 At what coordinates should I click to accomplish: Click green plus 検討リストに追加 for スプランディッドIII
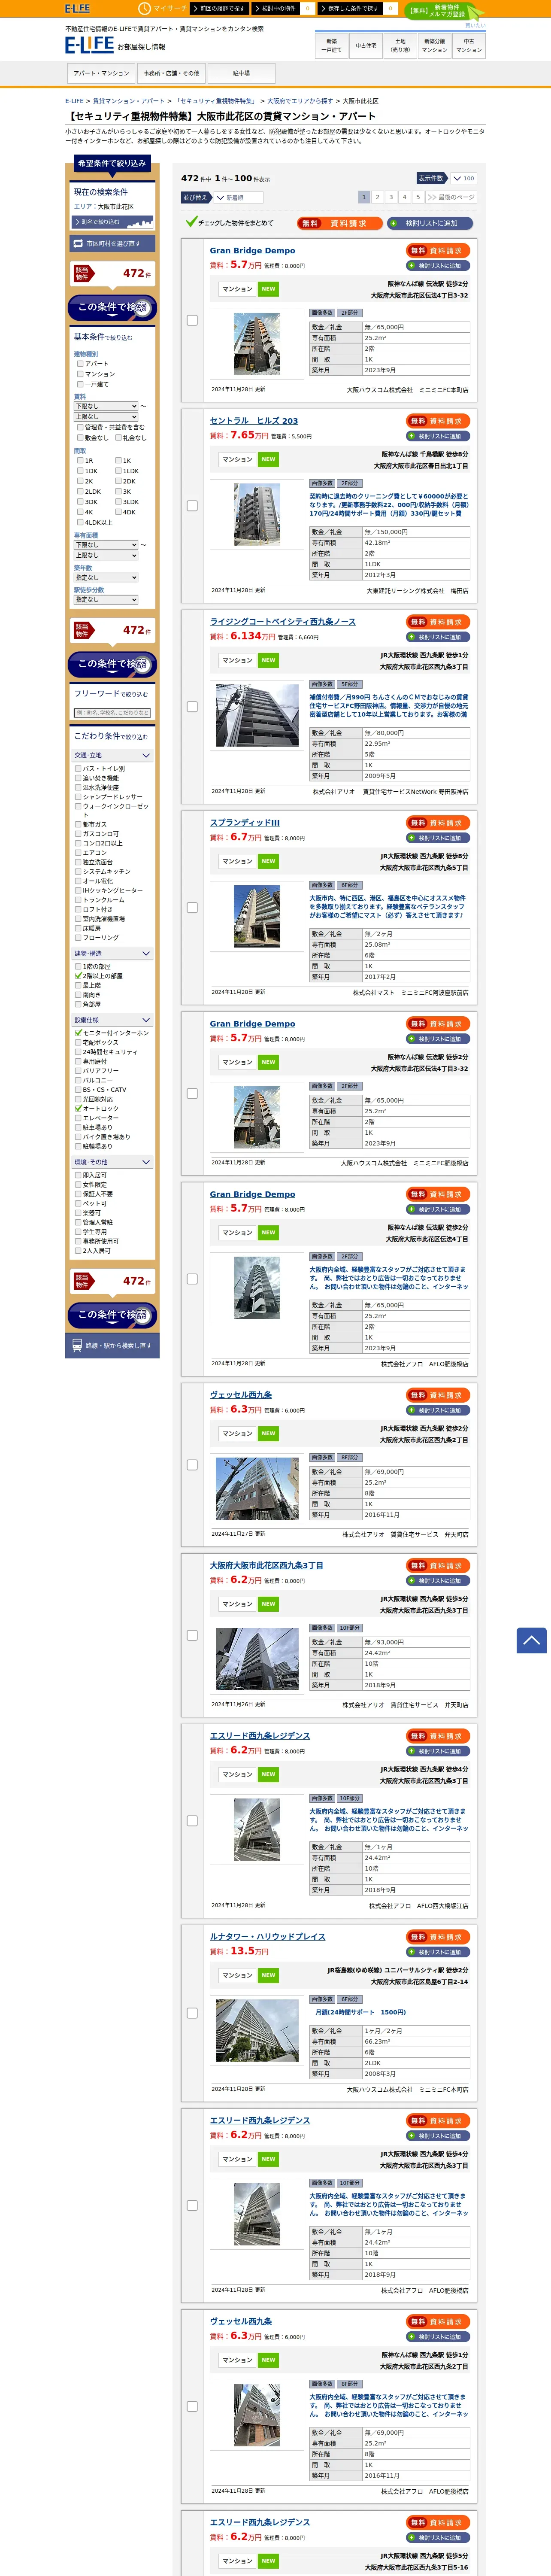coord(438,838)
